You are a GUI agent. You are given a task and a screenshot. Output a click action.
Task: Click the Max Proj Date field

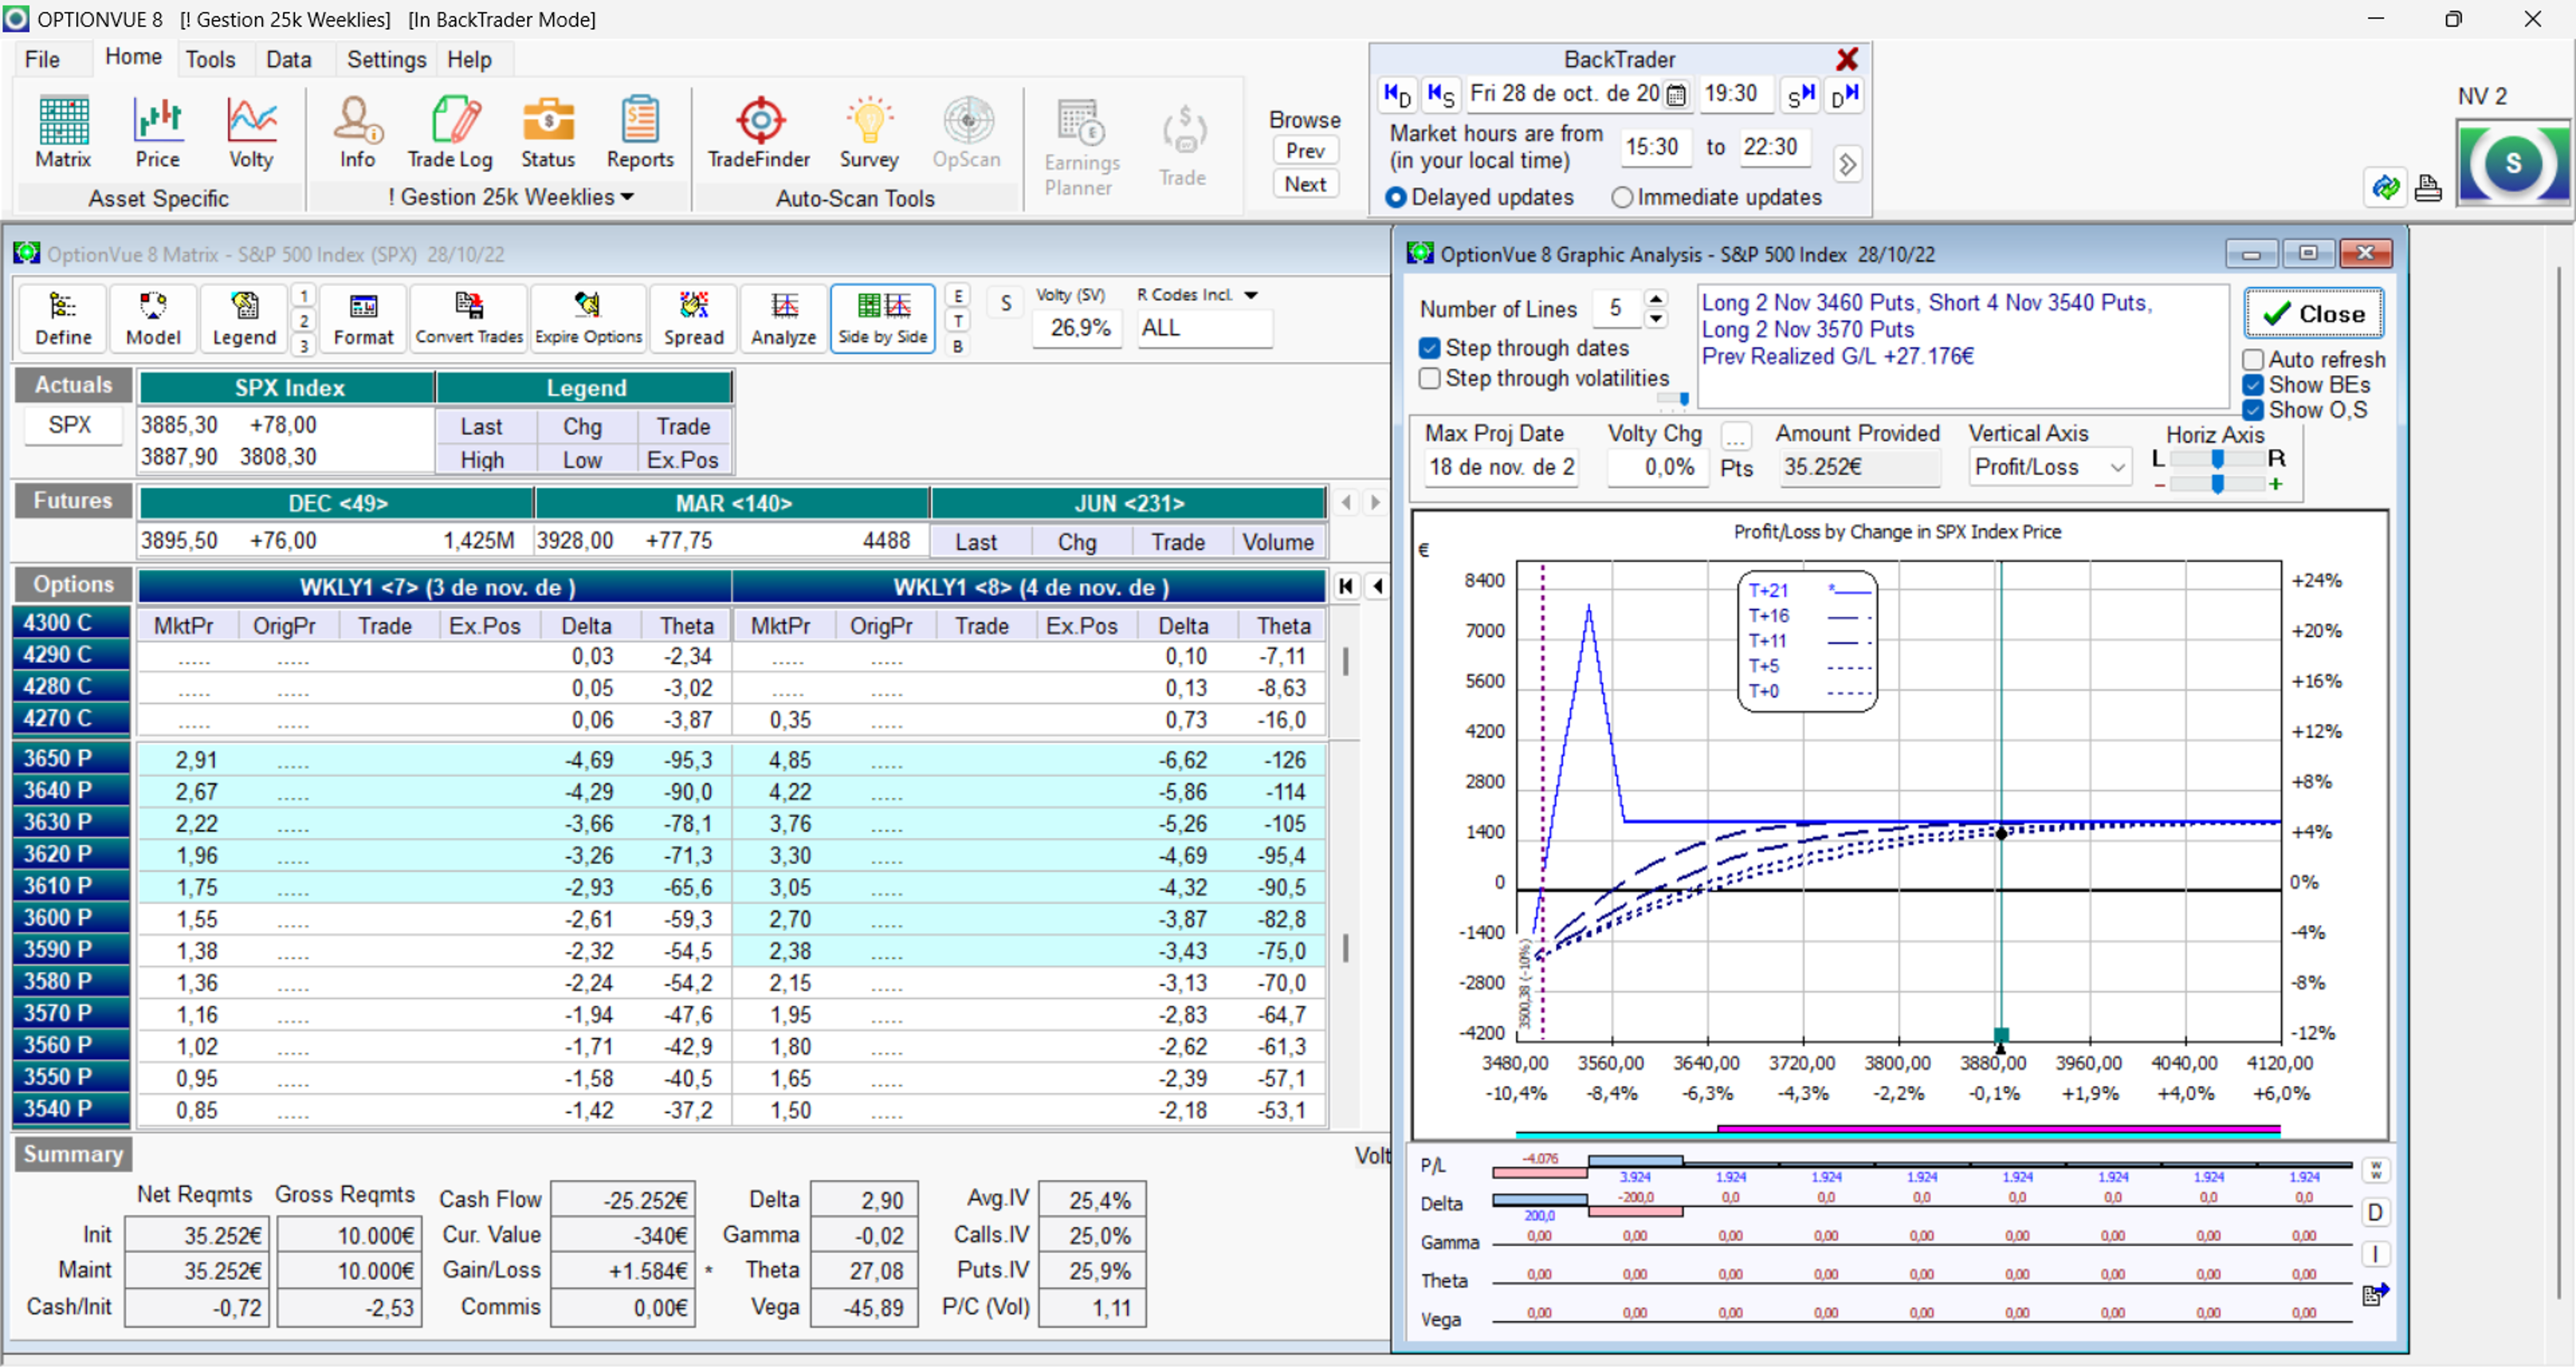point(1501,467)
